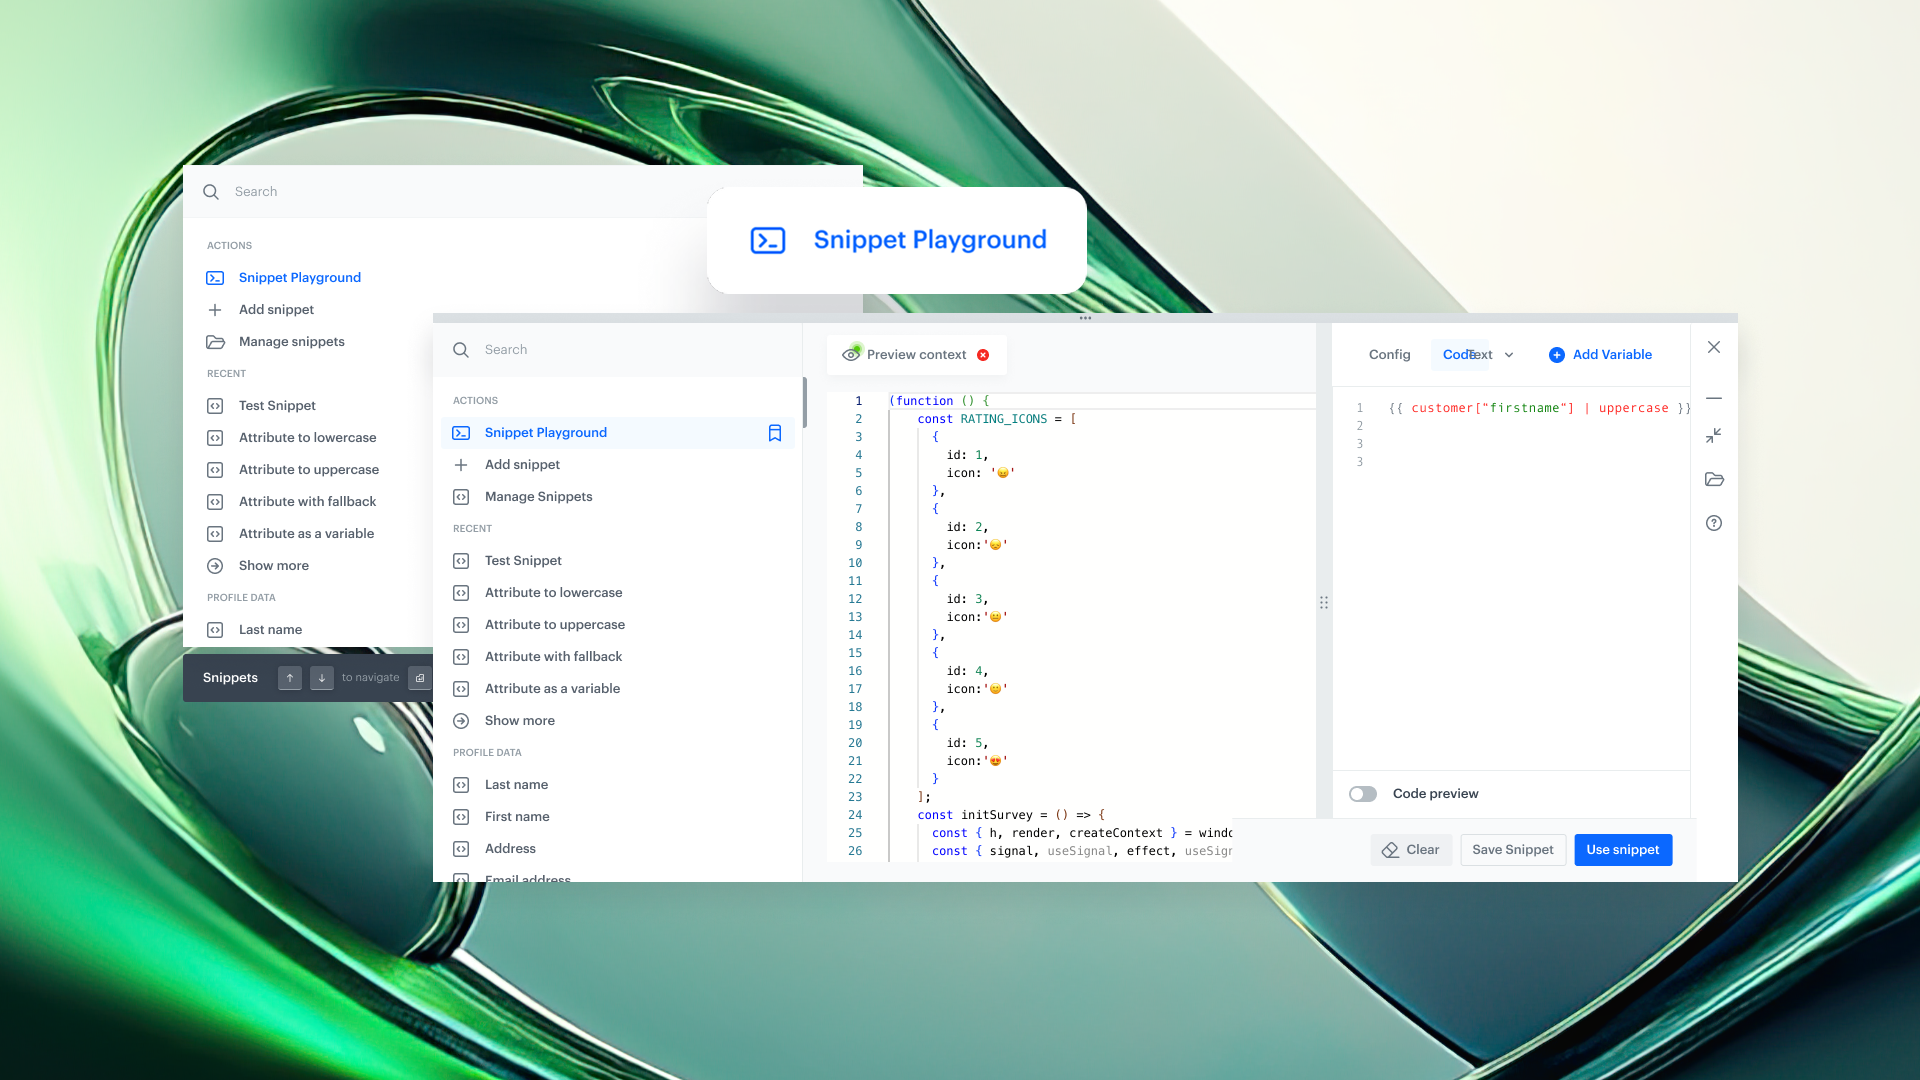This screenshot has height=1080, width=1920.
Task: Select the Code tab
Action: tap(1455, 355)
